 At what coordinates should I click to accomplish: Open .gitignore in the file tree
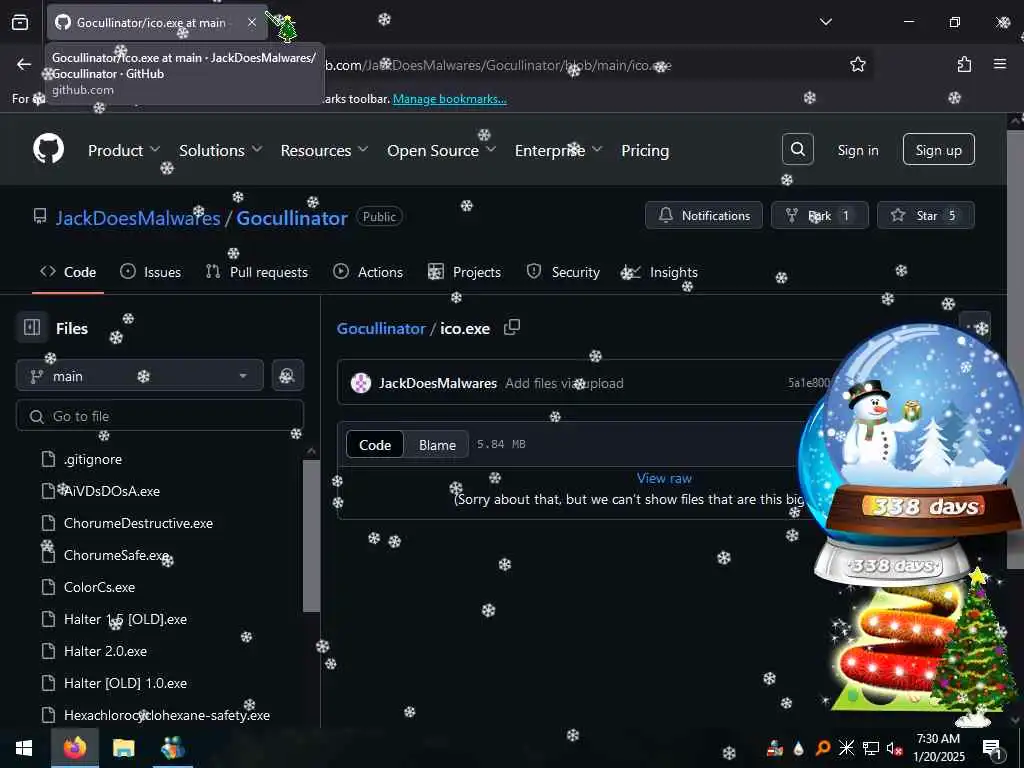point(92,459)
